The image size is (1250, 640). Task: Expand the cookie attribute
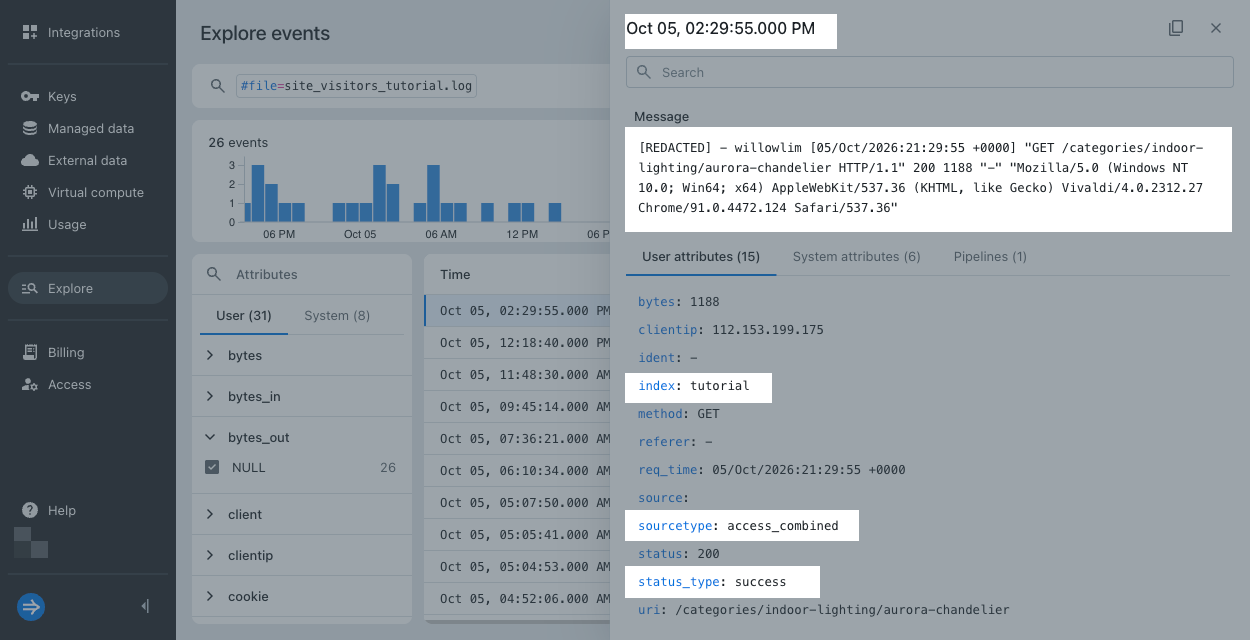(210, 596)
